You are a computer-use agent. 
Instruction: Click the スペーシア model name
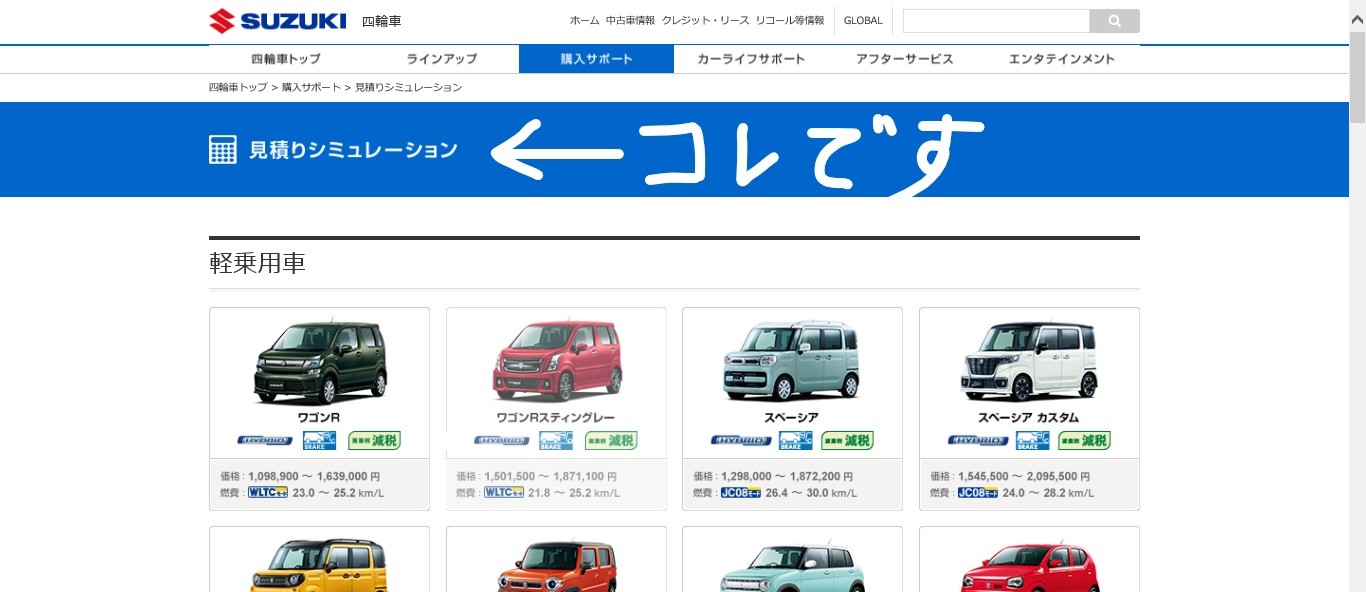coord(793,417)
